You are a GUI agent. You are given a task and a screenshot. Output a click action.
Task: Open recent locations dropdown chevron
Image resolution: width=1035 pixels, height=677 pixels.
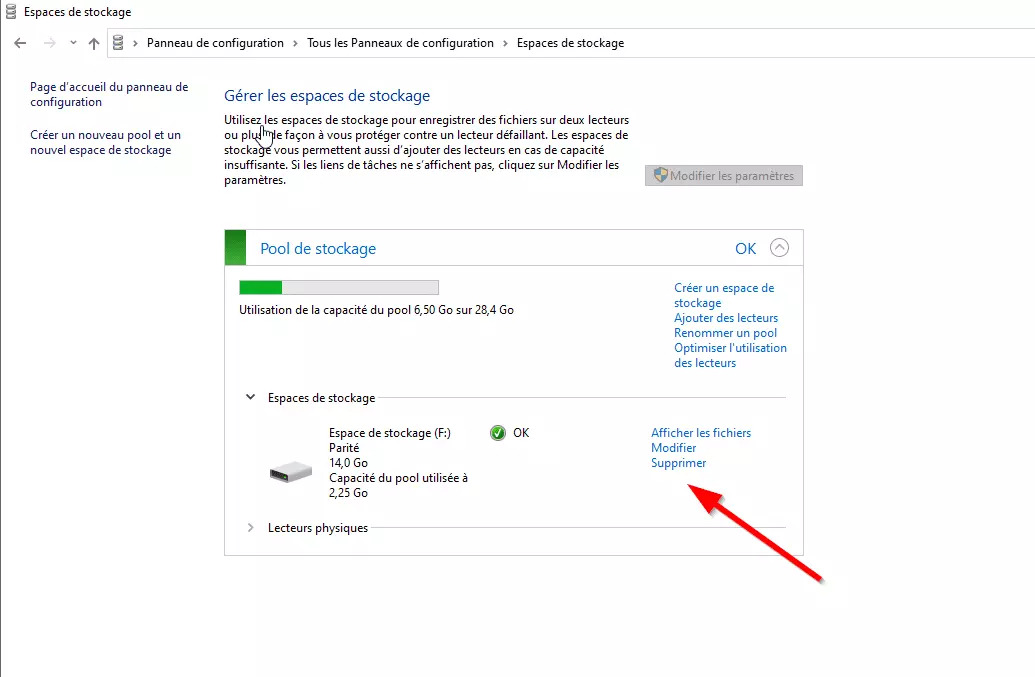click(x=73, y=43)
